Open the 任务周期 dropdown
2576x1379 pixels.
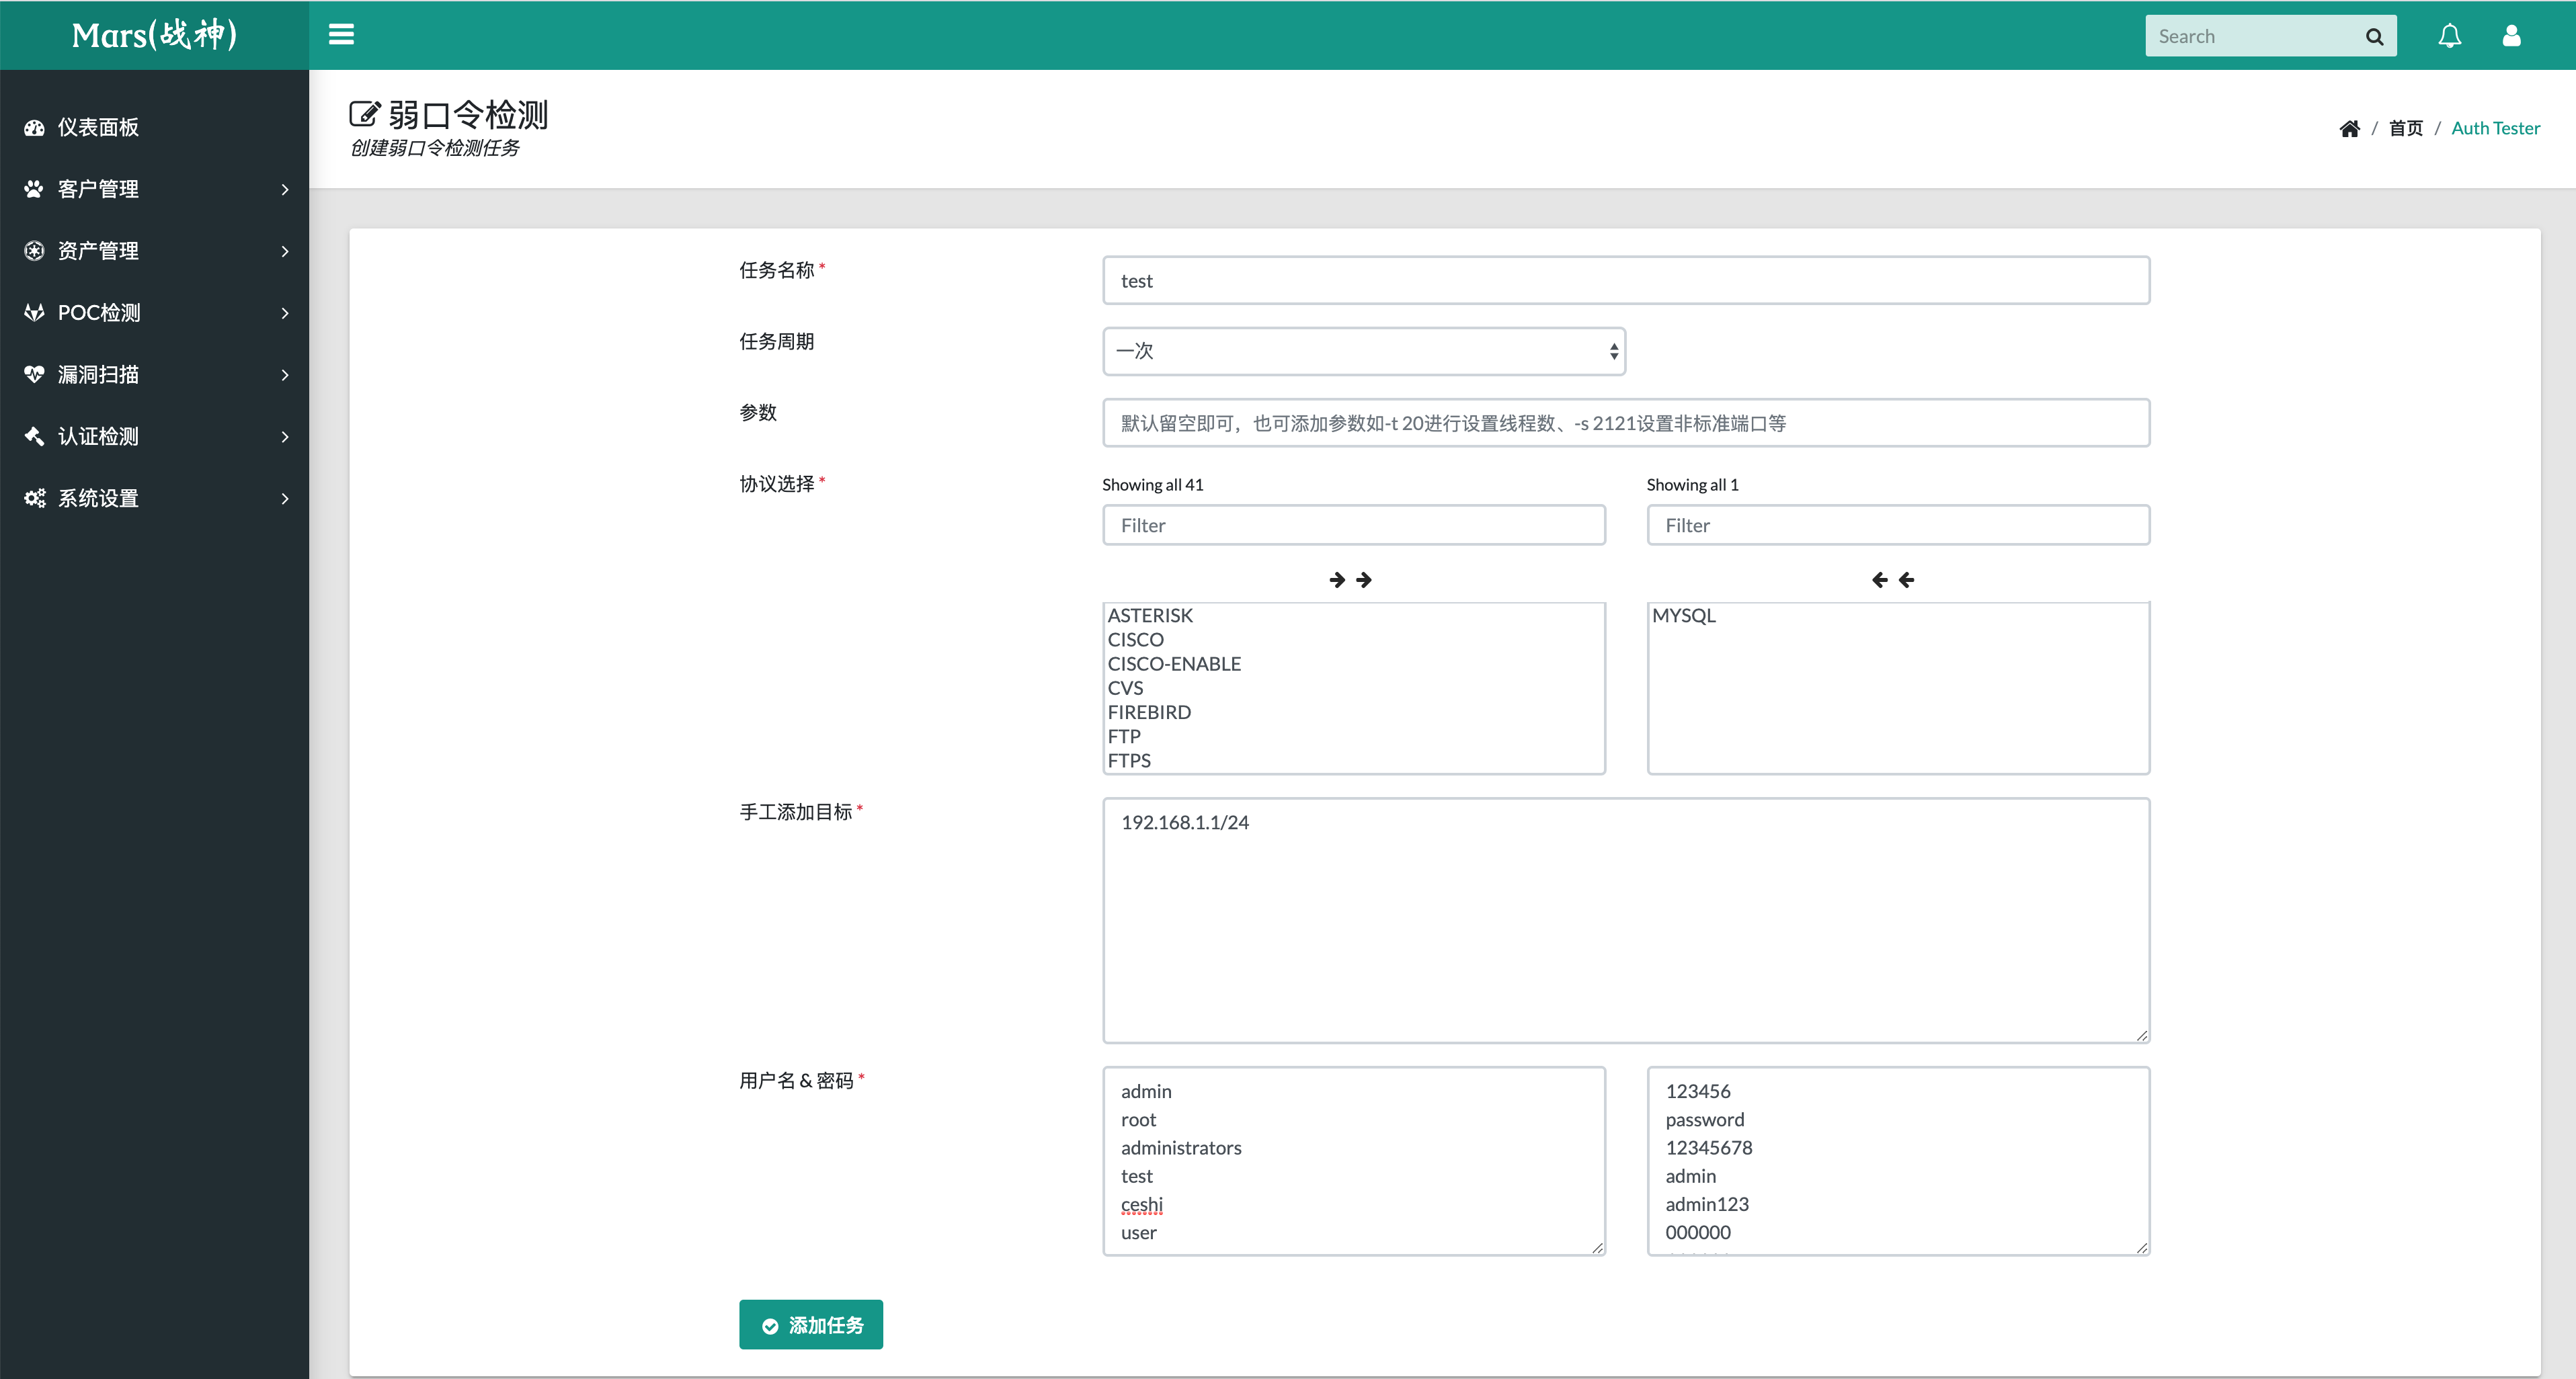(1363, 351)
